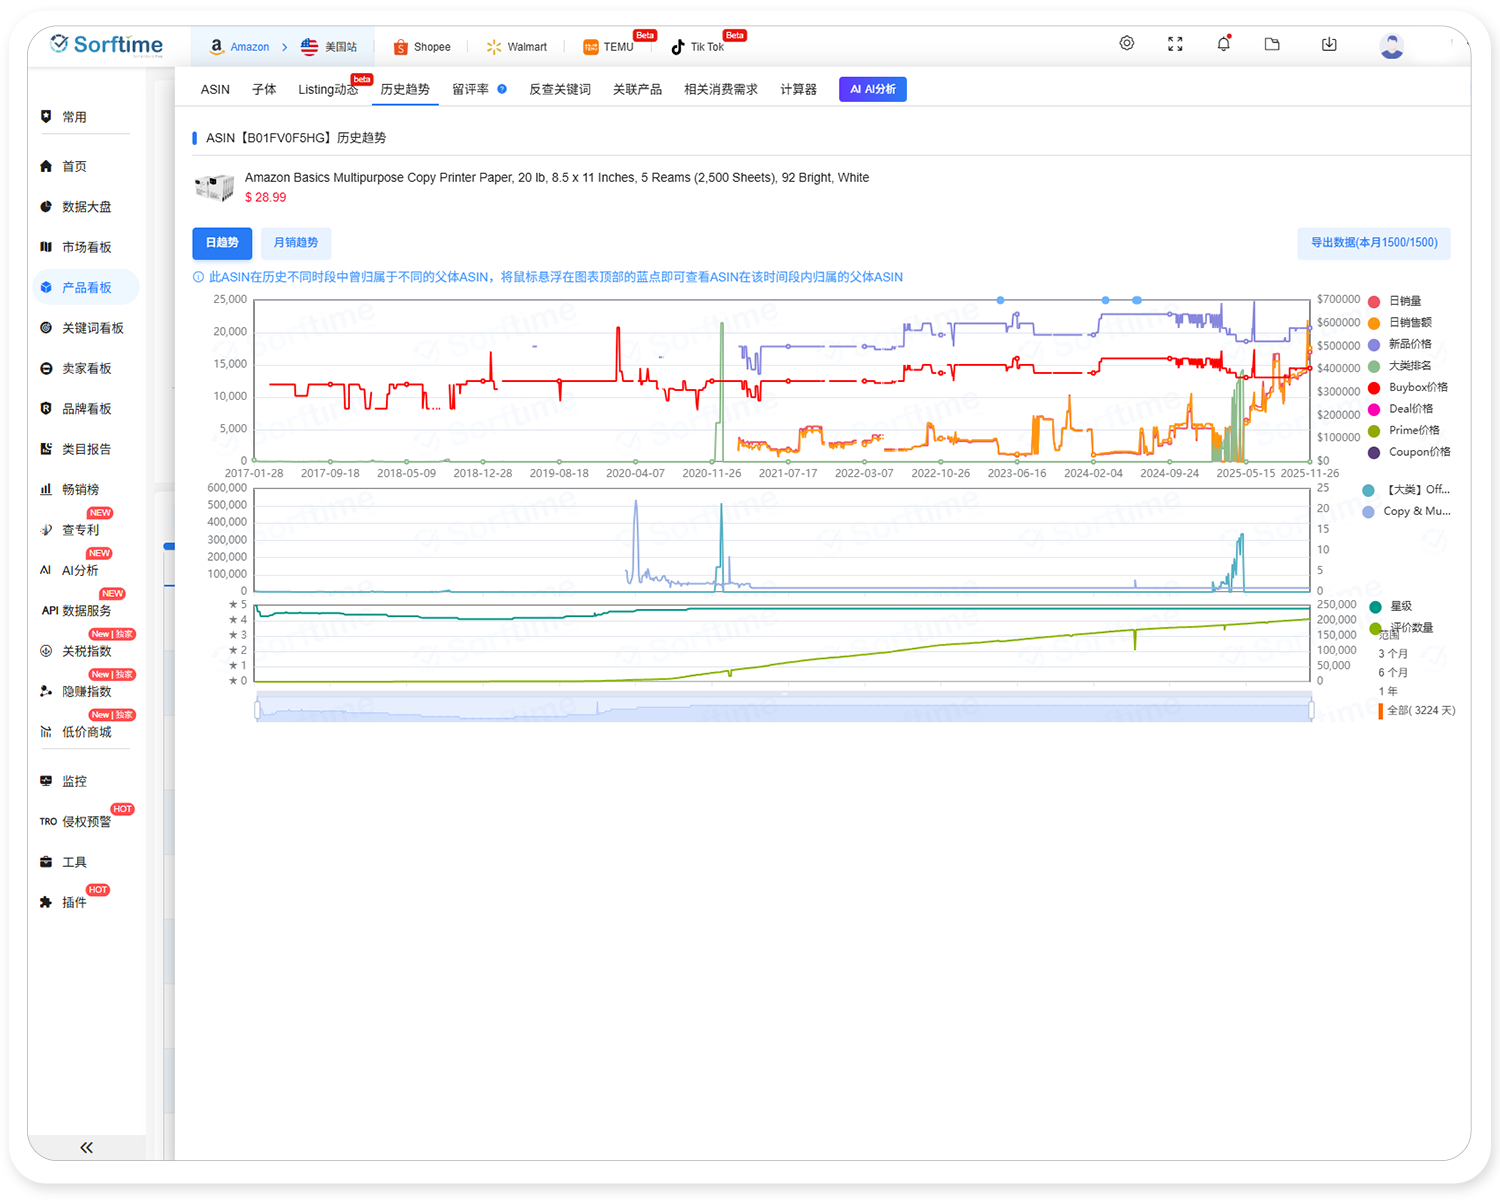Open the user avatar profile
The width and height of the screenshot is (1500, 1200).
pos(1391,46)
